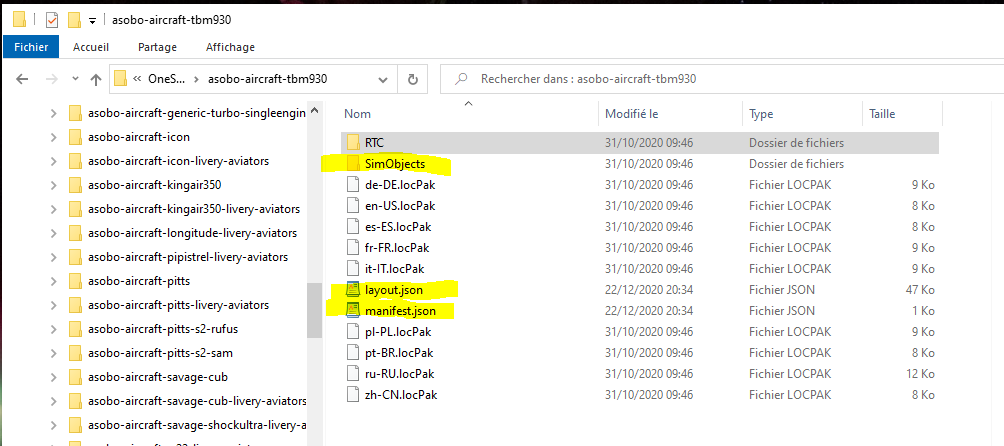Screen dimensions: 1004x446
Task: Select the SimObjects folder icon
Action: 353,164
